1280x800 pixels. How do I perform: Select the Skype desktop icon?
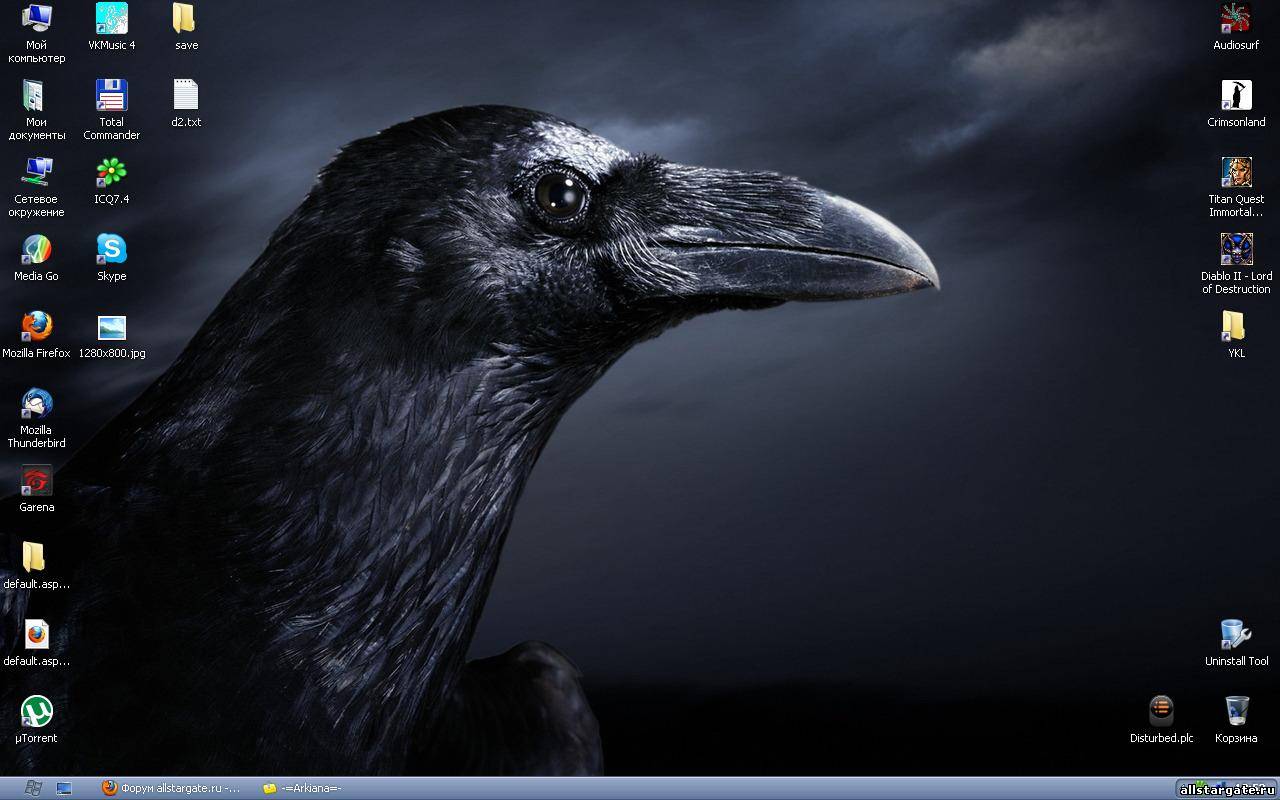pyautogui.click(x=111, y=250)
